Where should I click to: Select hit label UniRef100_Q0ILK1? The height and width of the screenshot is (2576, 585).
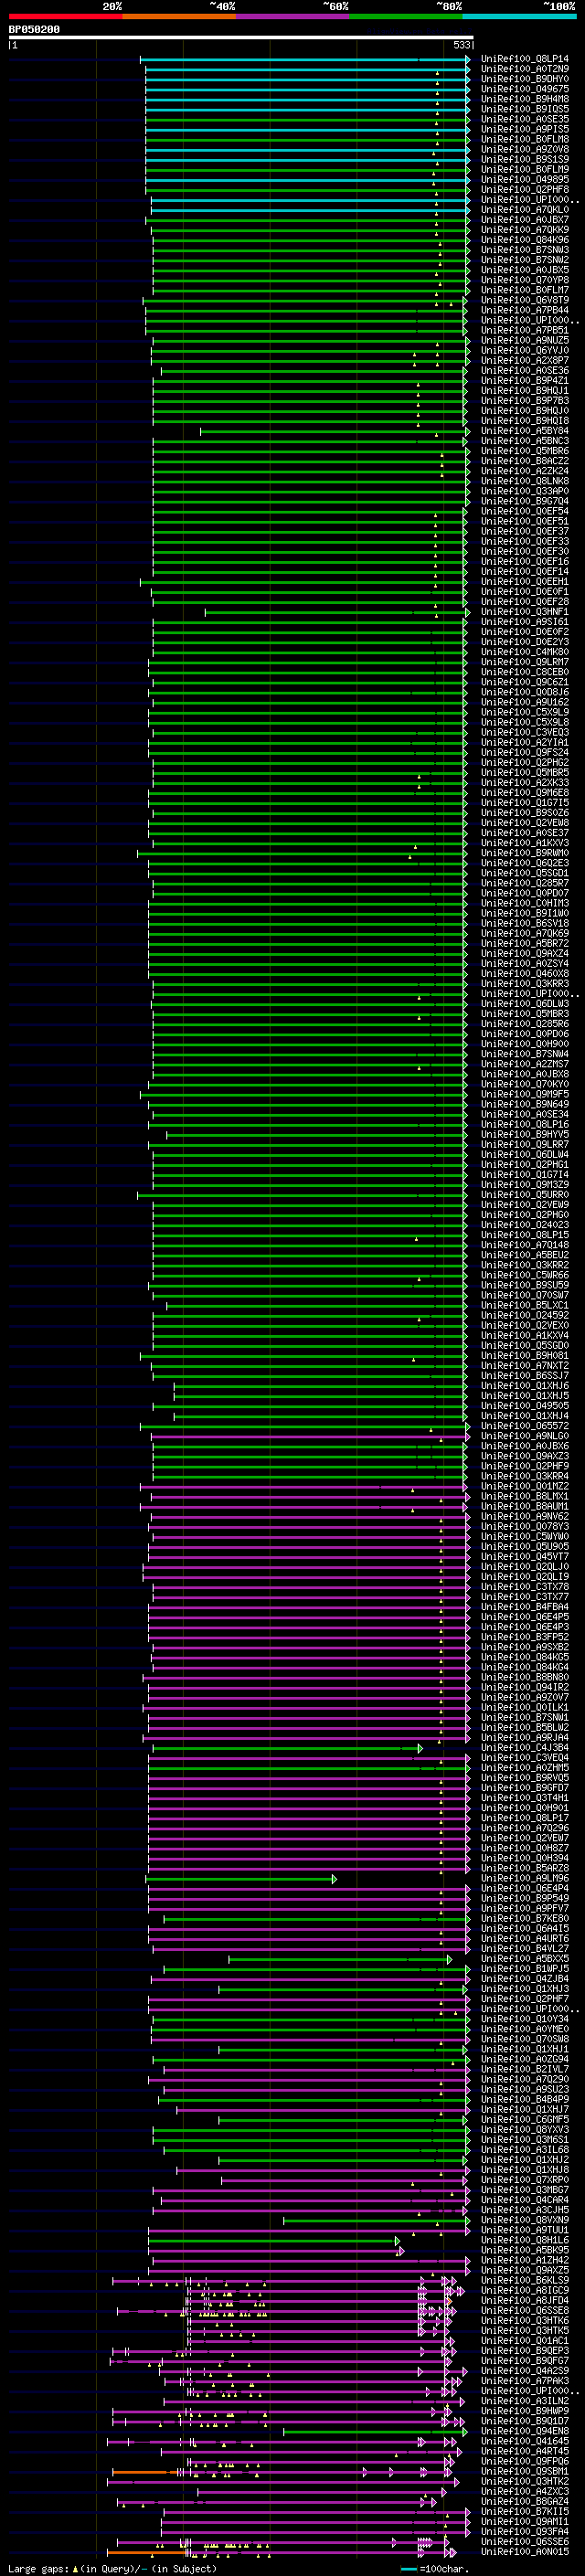tap(525, 1708)
